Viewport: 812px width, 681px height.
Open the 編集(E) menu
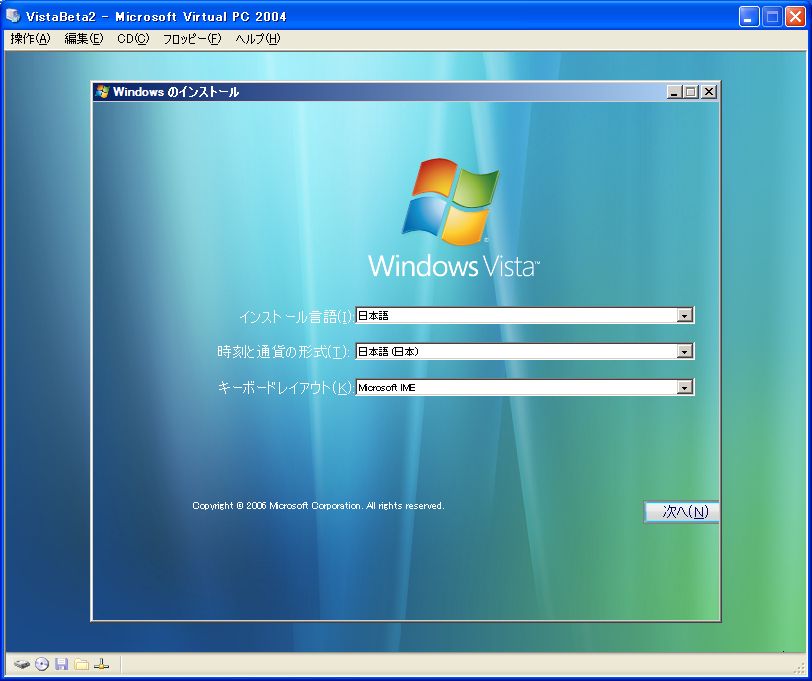tap(84, 39)
